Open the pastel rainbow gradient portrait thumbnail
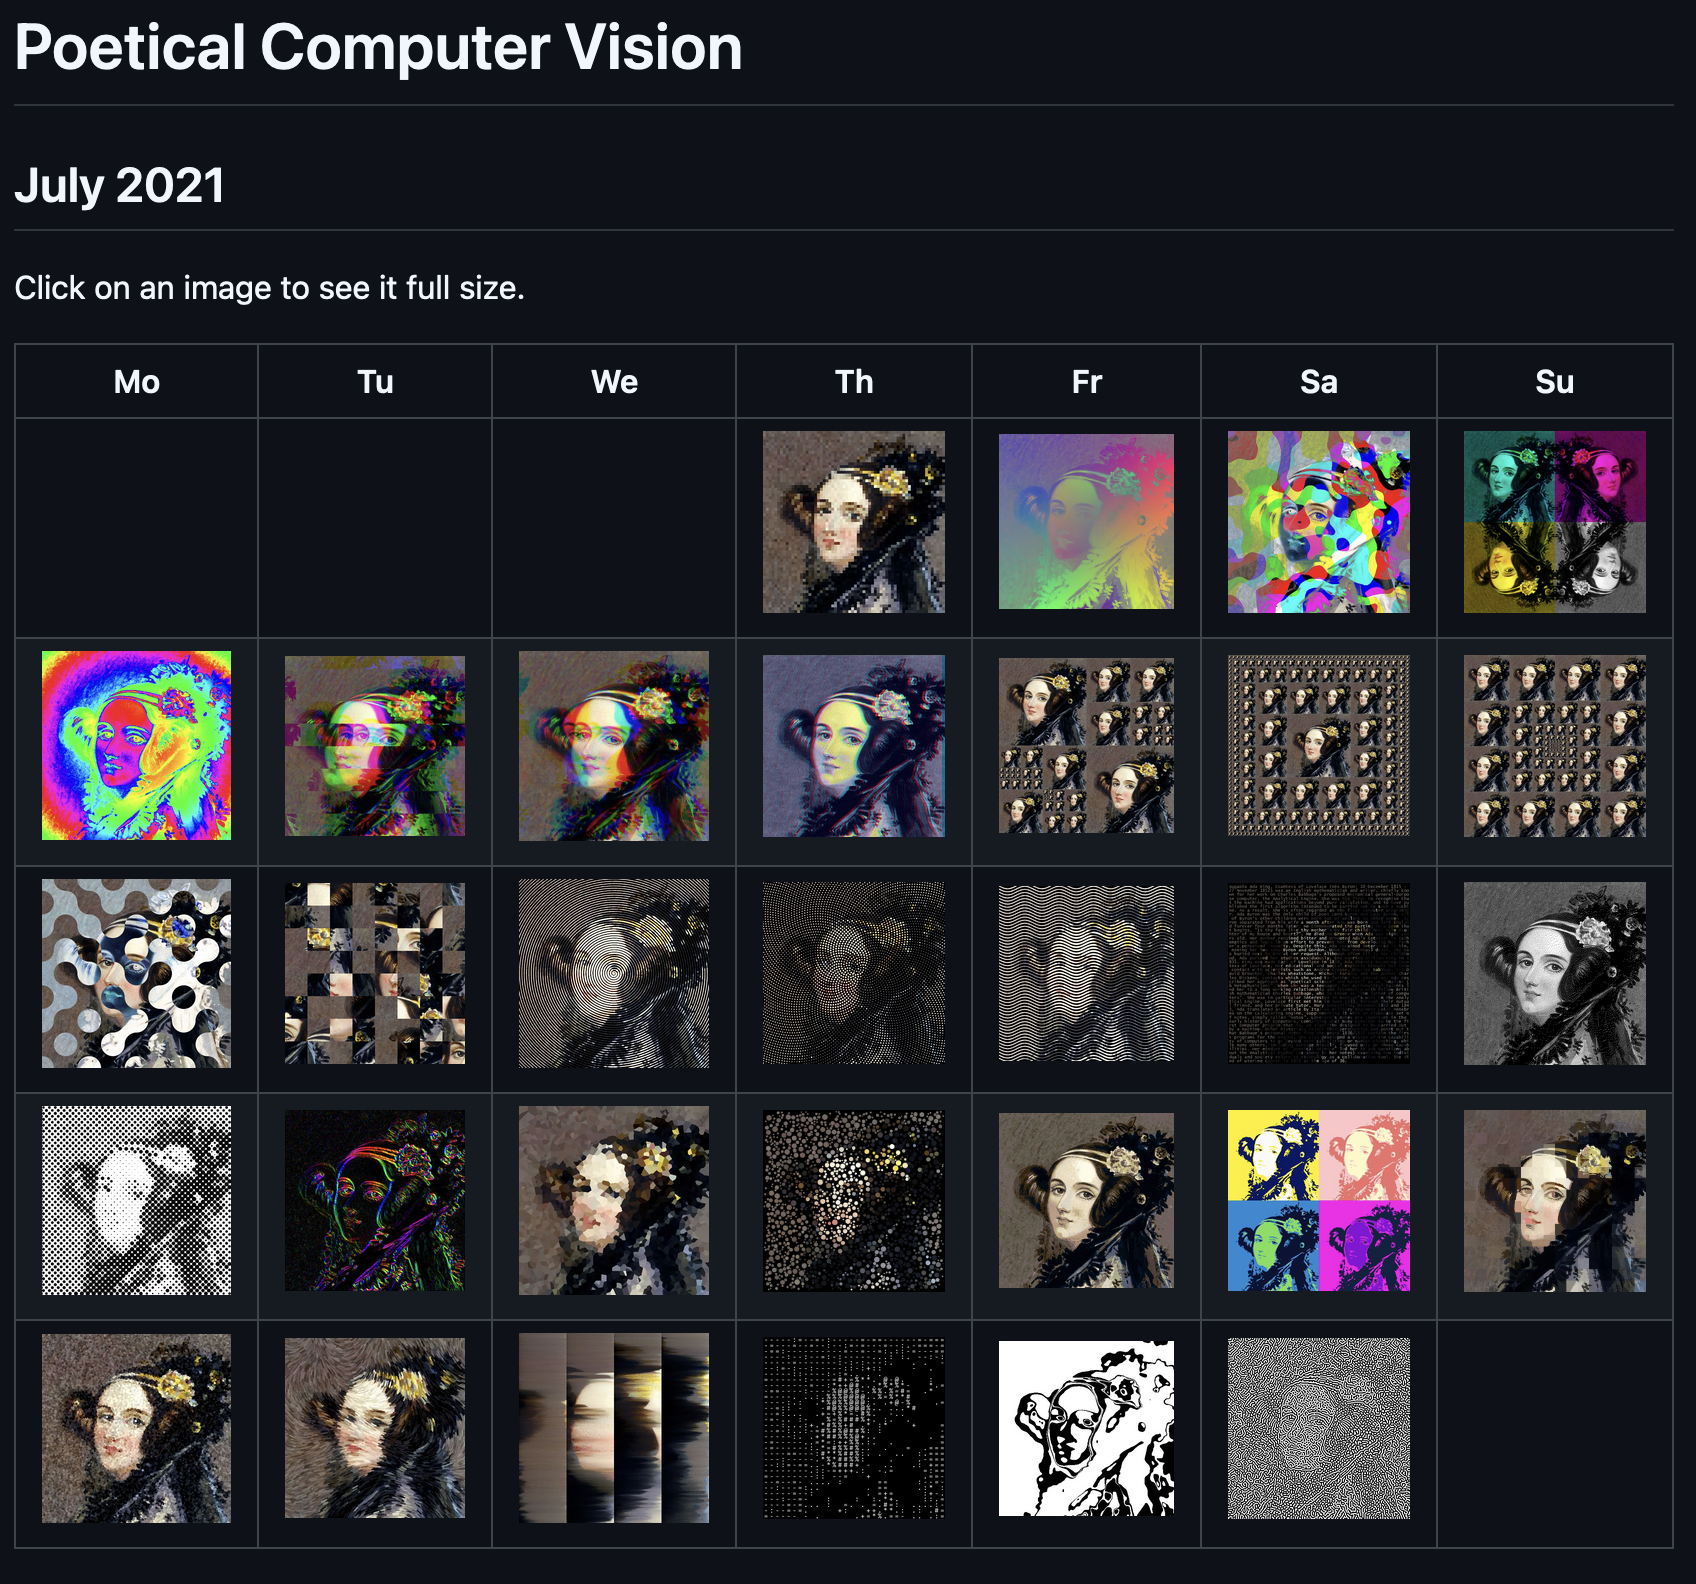Image resolution: width=1696 pixels, height=1584 pixels. pos(1086,522)
